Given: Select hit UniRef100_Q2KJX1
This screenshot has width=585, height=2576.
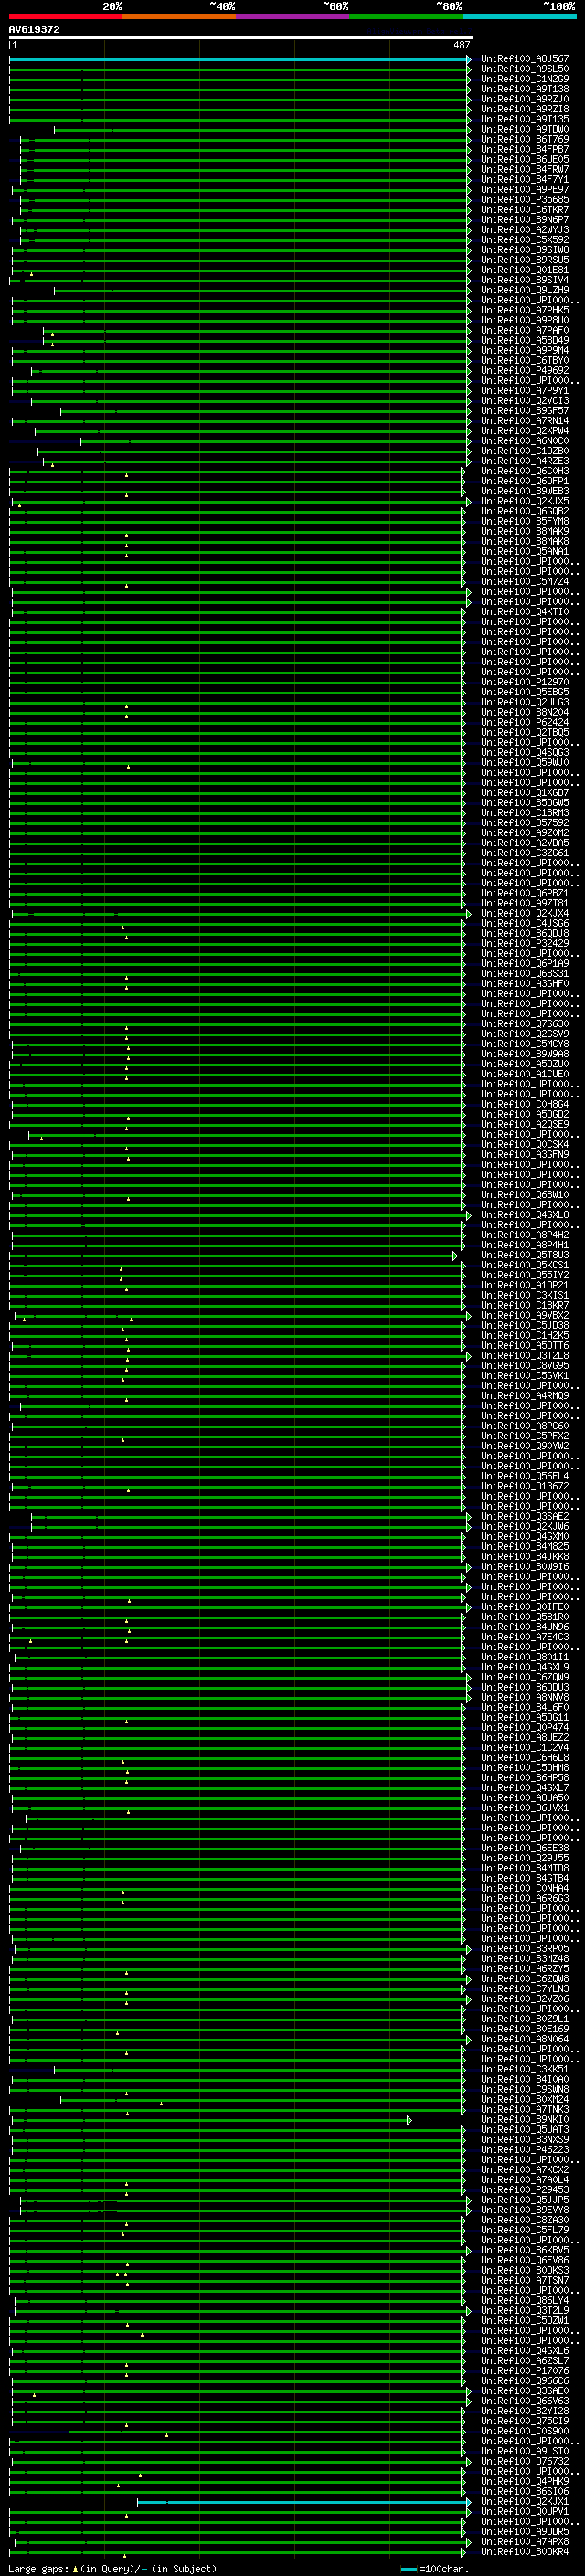Looking at the screenshot, I should pyautogui.click(x=525, y=2502).
